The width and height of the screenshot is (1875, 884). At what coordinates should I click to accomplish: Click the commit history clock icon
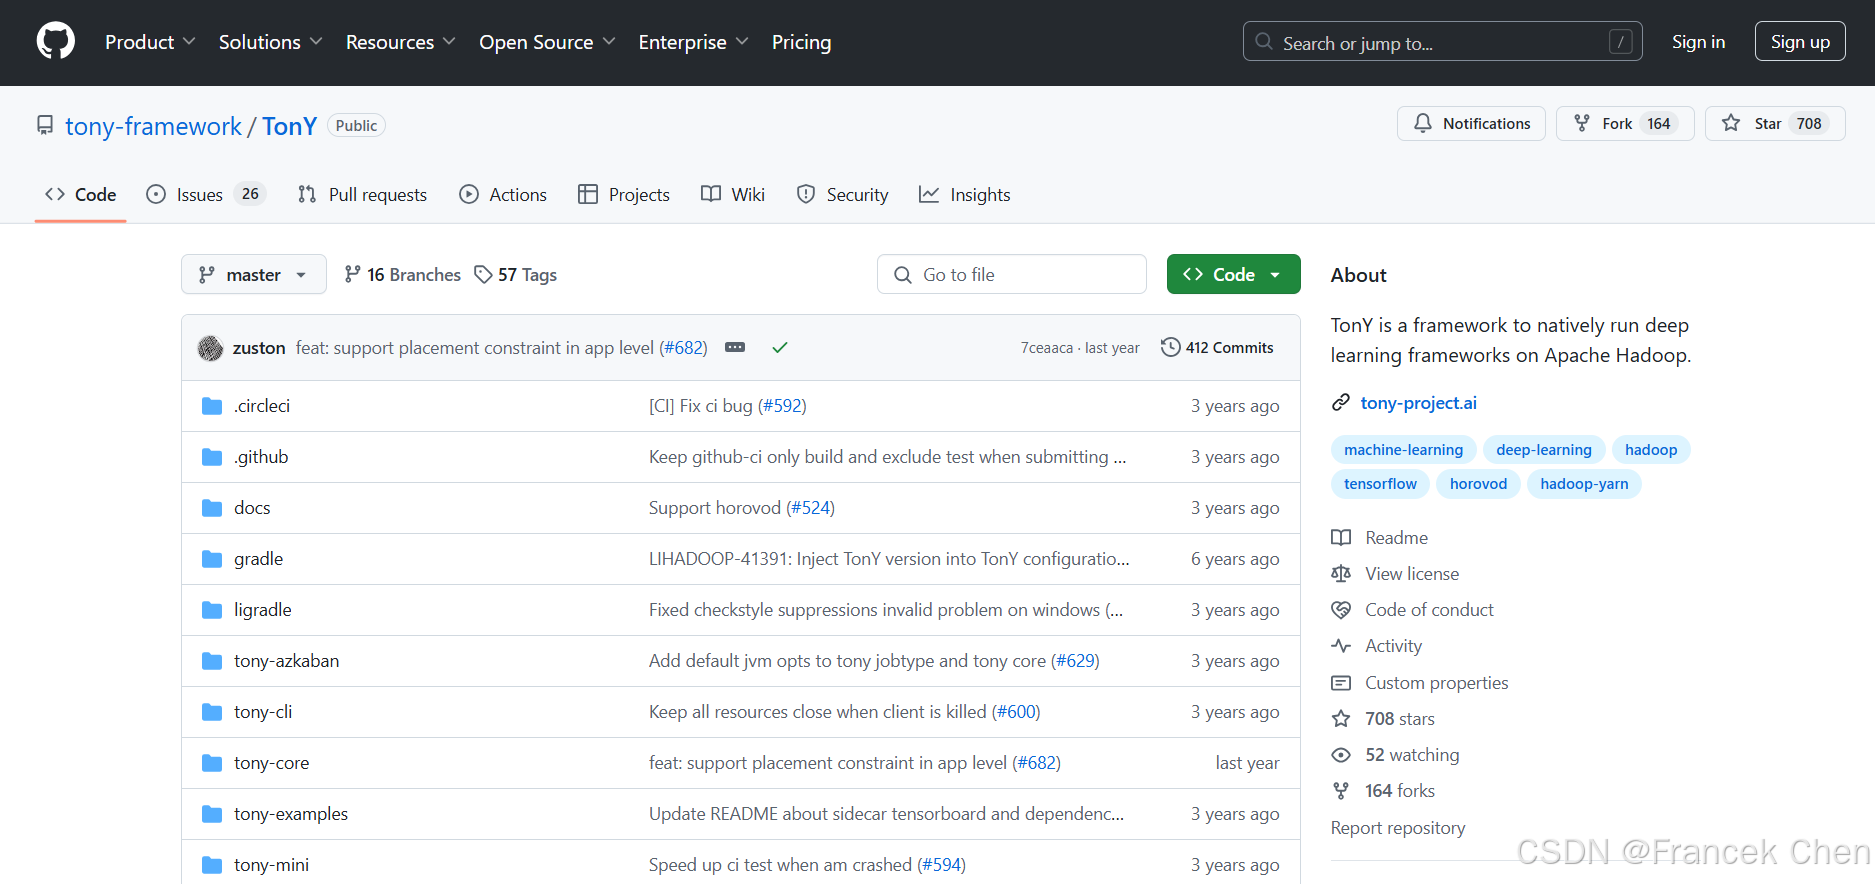(1170, 347)
